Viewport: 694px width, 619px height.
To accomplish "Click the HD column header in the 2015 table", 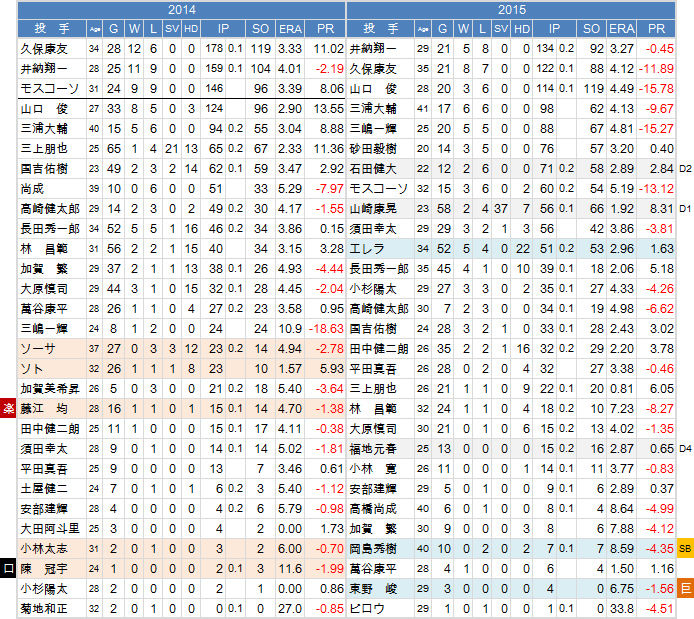I will (x=522, y=29).
